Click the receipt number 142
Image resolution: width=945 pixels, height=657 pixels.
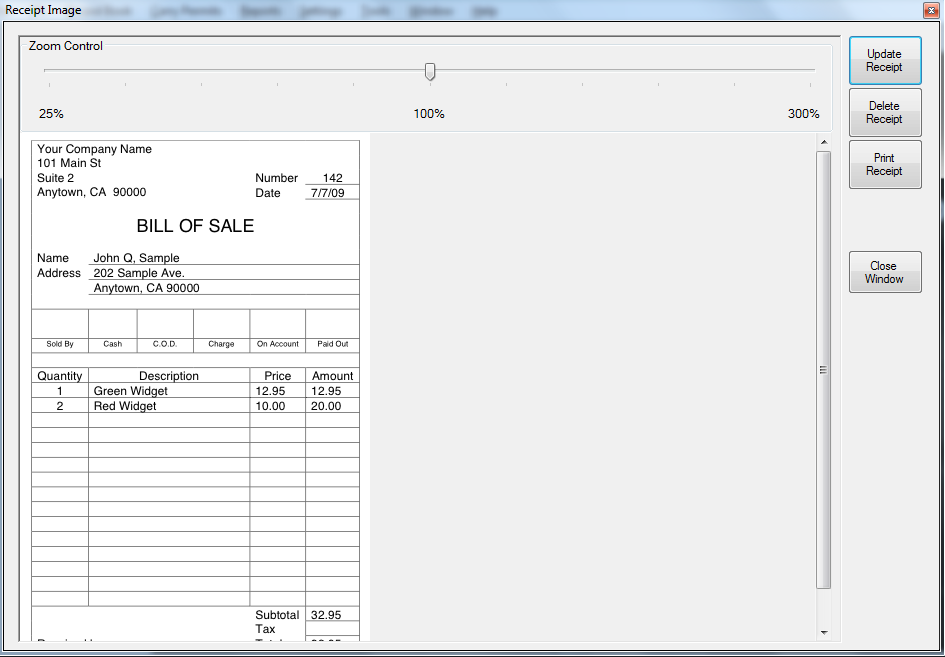(333, 178)
